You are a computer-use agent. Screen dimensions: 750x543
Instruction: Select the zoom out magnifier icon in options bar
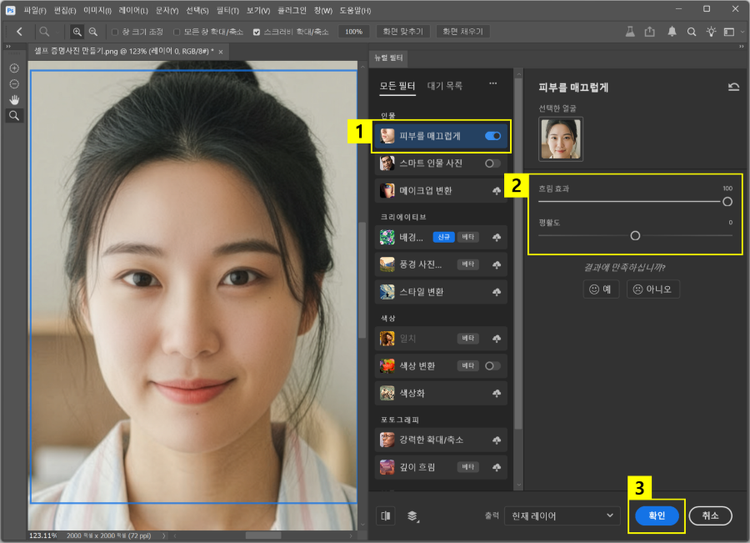pos(93,32)
